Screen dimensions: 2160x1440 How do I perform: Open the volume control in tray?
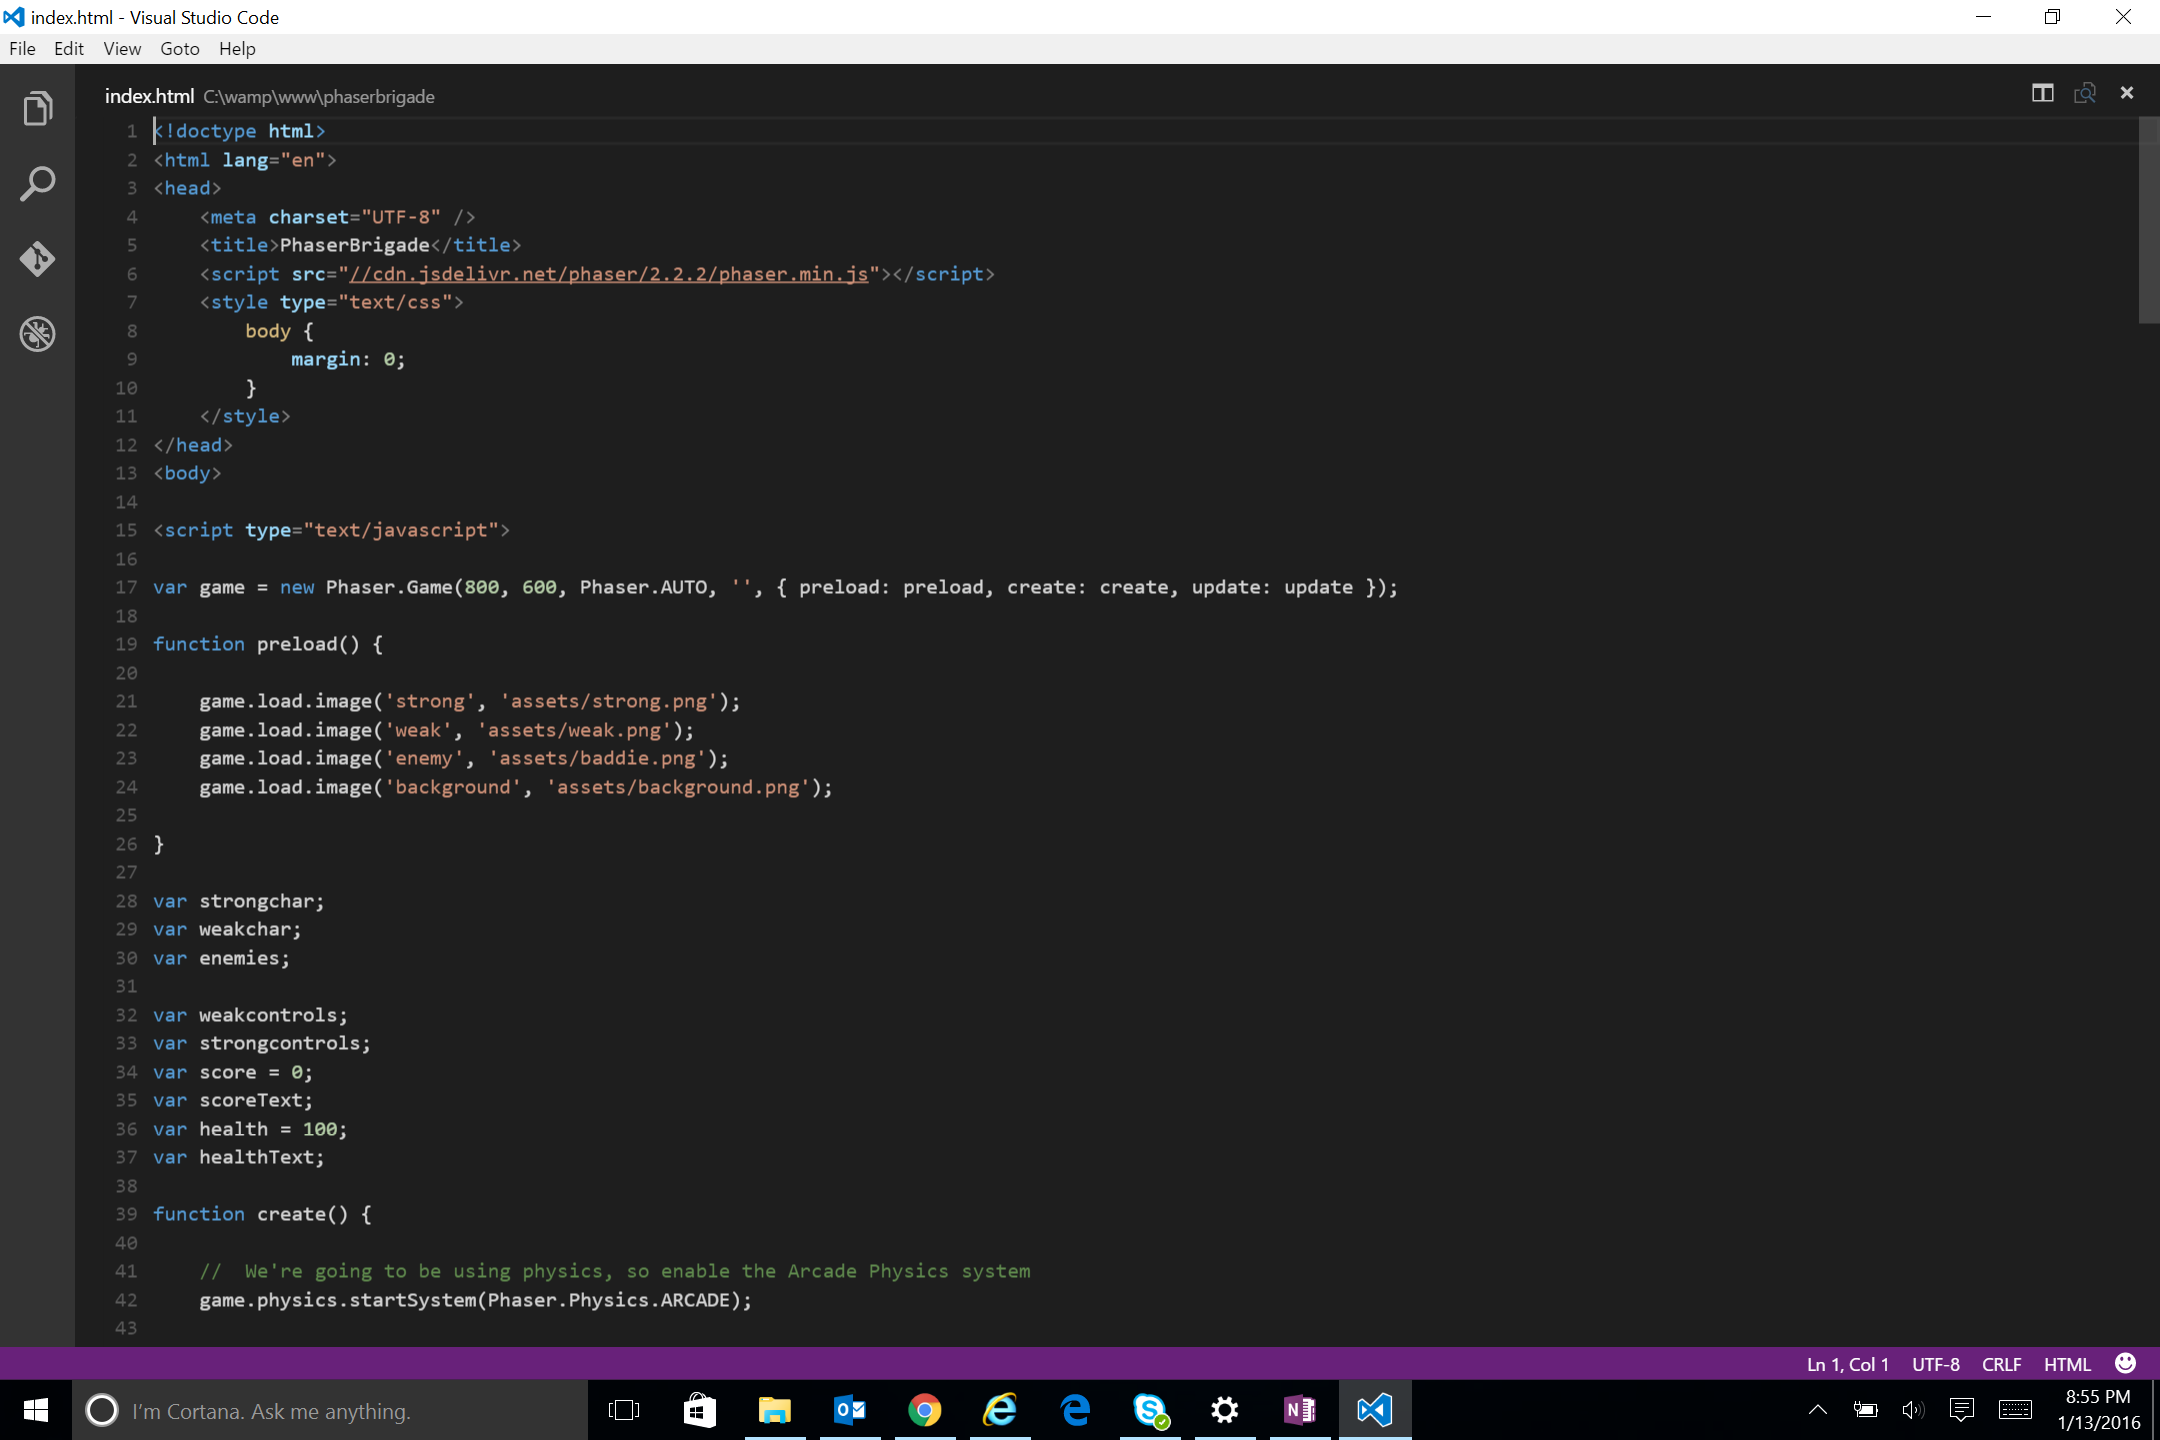[1912, 1410]
